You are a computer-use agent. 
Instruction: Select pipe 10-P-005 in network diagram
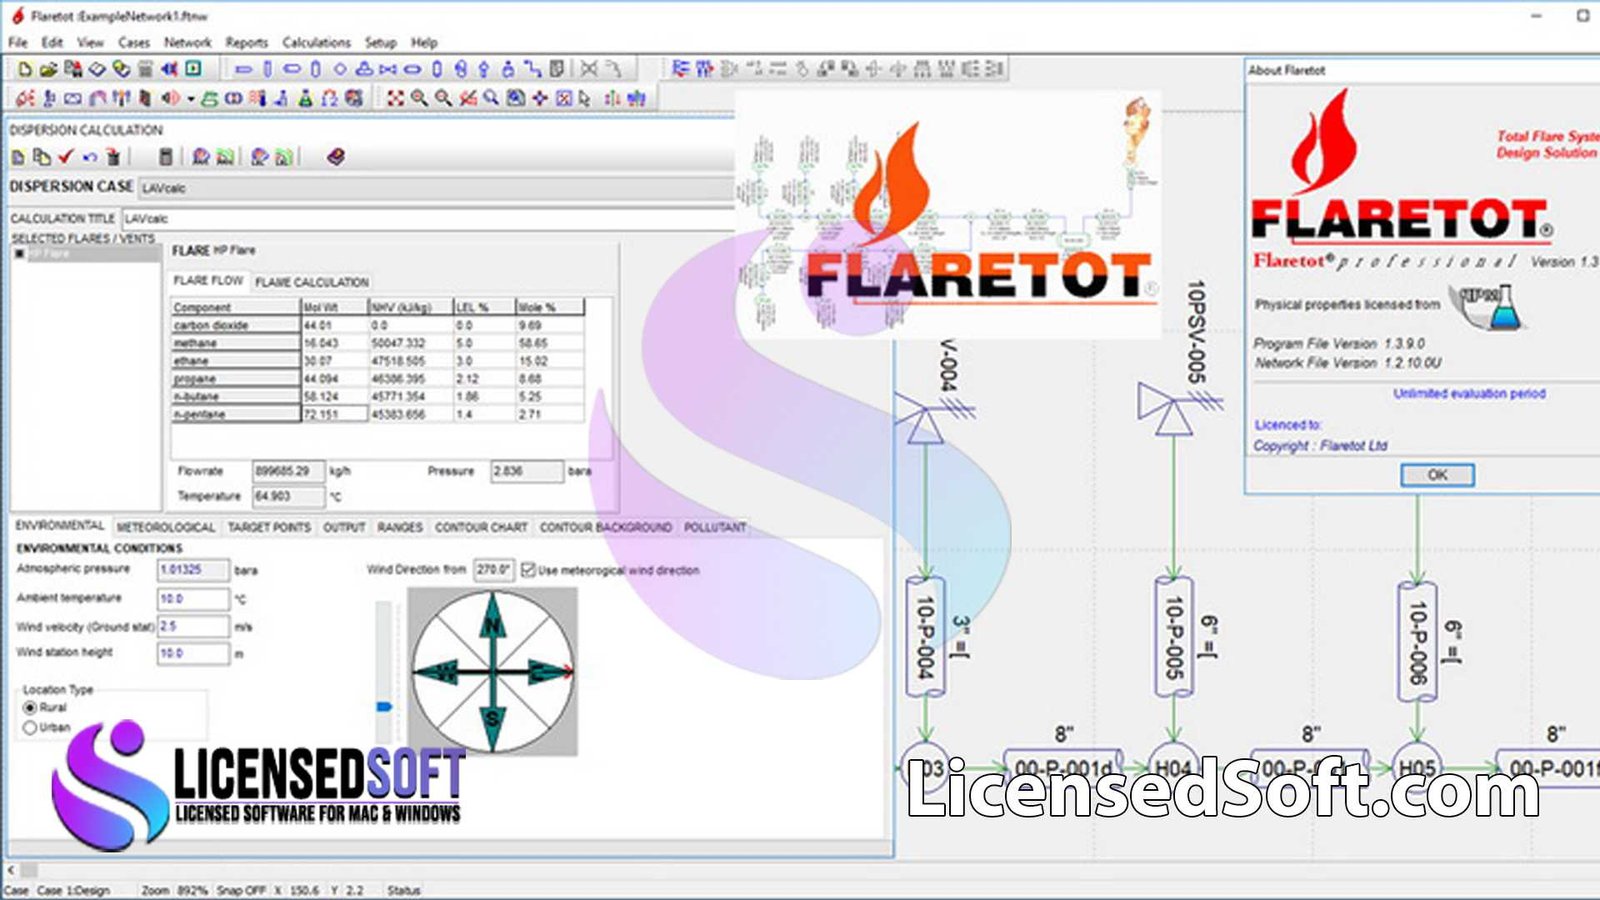(x=1173, y=637)
